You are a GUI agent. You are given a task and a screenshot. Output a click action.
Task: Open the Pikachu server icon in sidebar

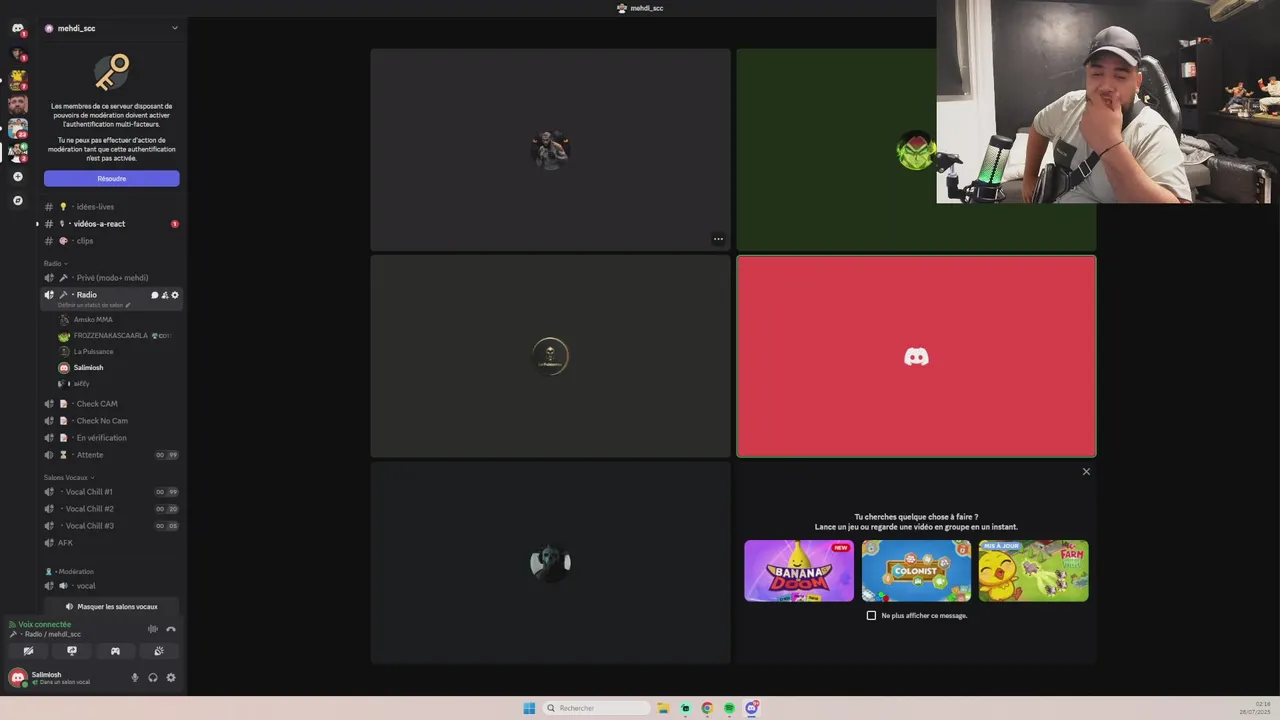point(17,79)
